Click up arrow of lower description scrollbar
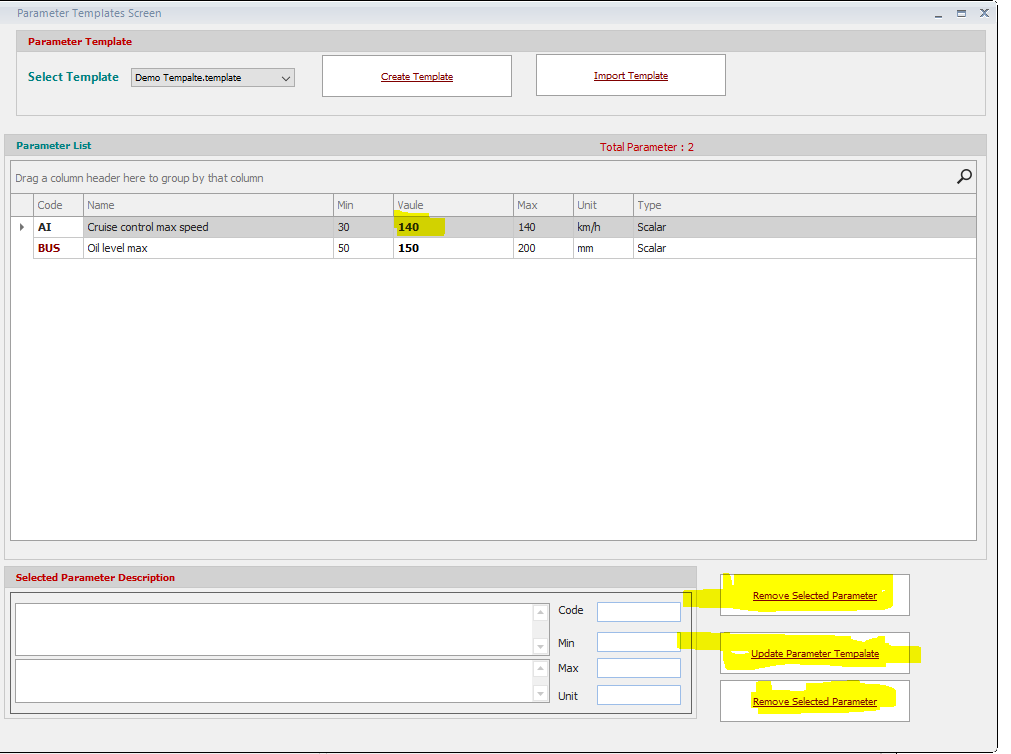 tap(541, 668)
